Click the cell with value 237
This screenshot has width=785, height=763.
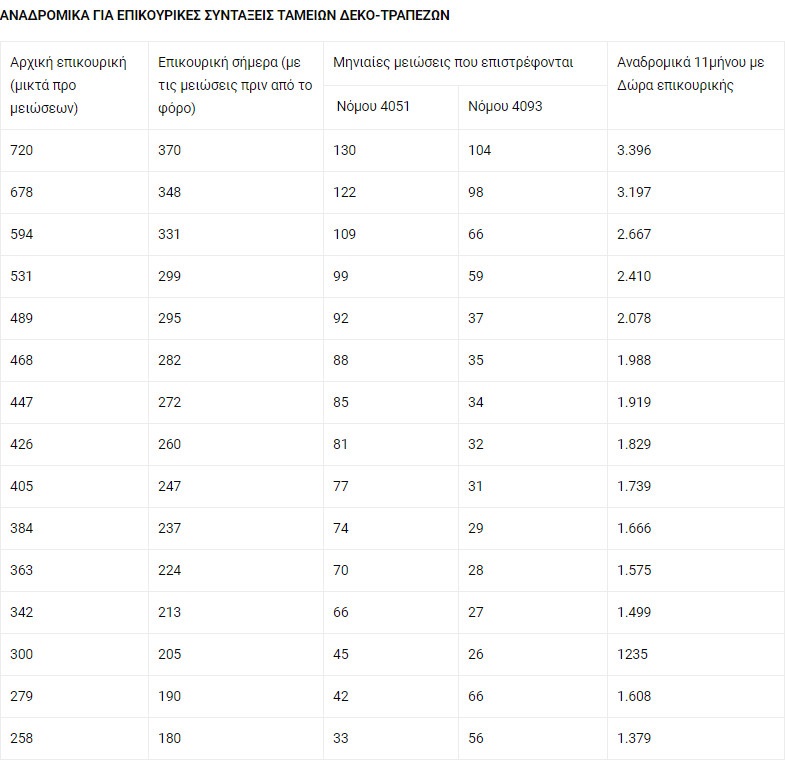tap(170, 528)
